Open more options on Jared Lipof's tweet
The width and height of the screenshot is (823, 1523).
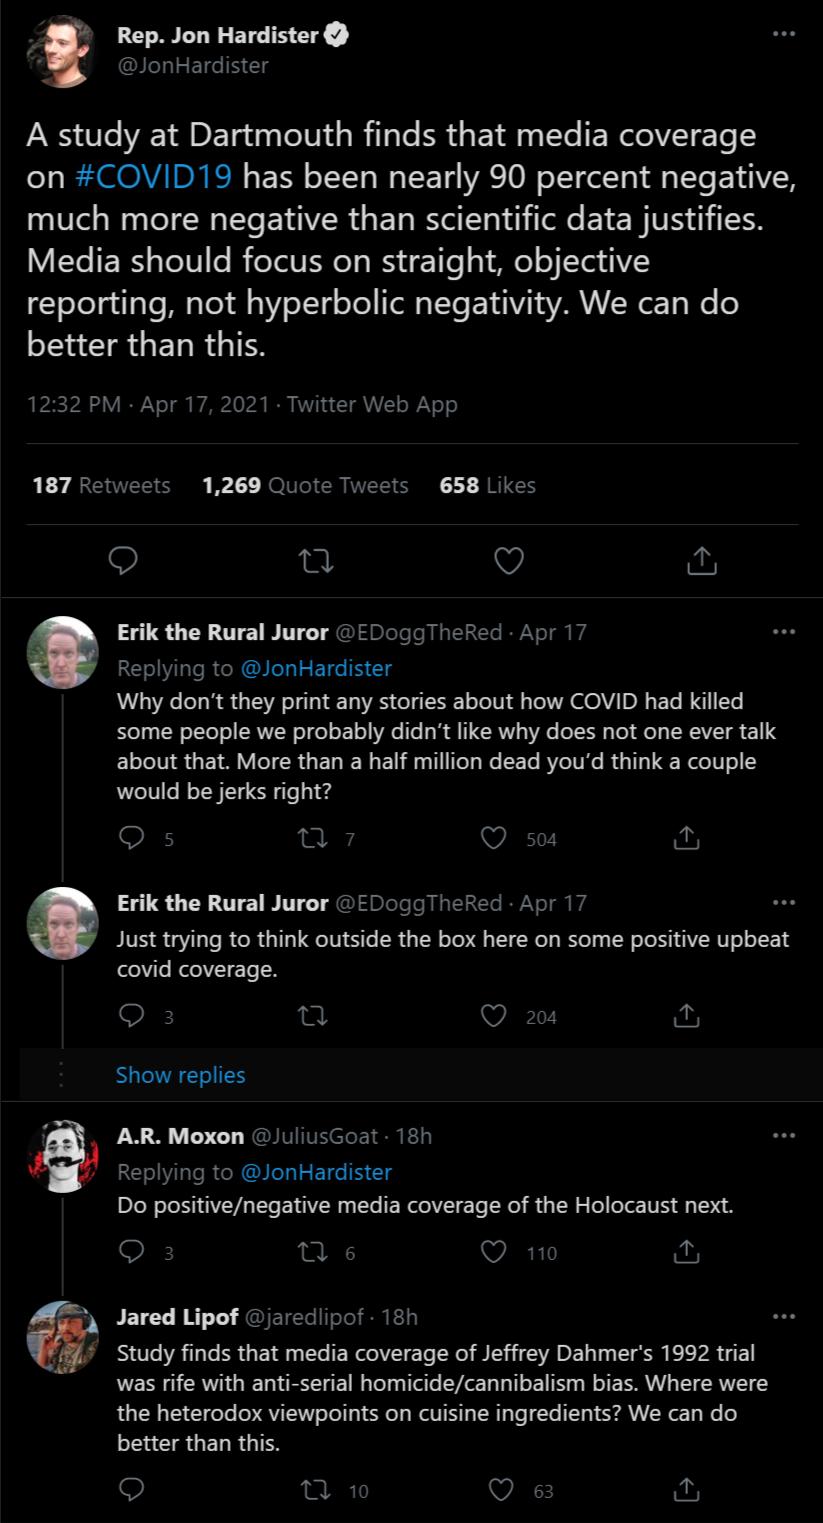pos(784,1316)
